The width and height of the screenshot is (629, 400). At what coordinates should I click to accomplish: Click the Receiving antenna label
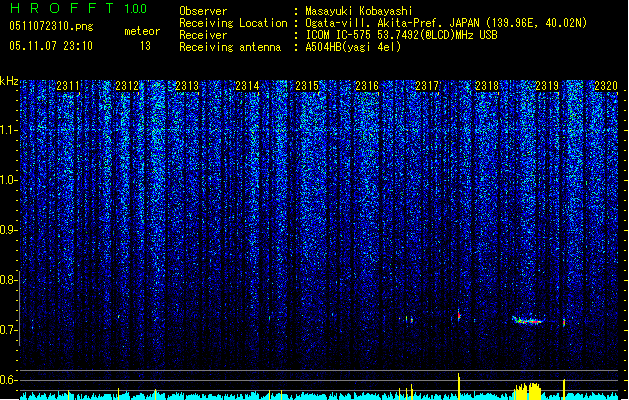[230, 47]
